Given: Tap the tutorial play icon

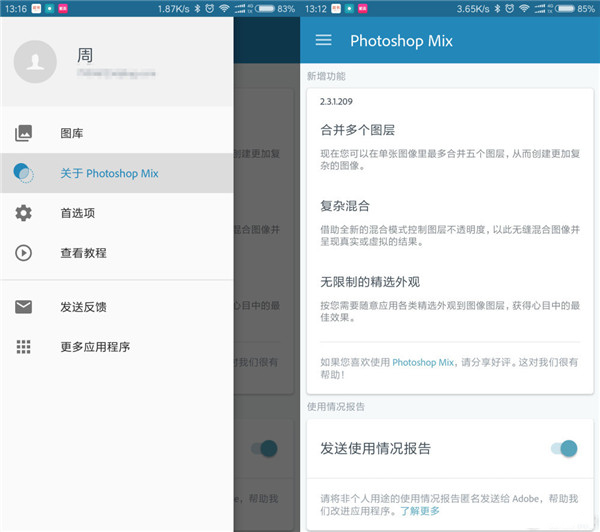Looking at the screenshot, I should click(x=23, y=253).
